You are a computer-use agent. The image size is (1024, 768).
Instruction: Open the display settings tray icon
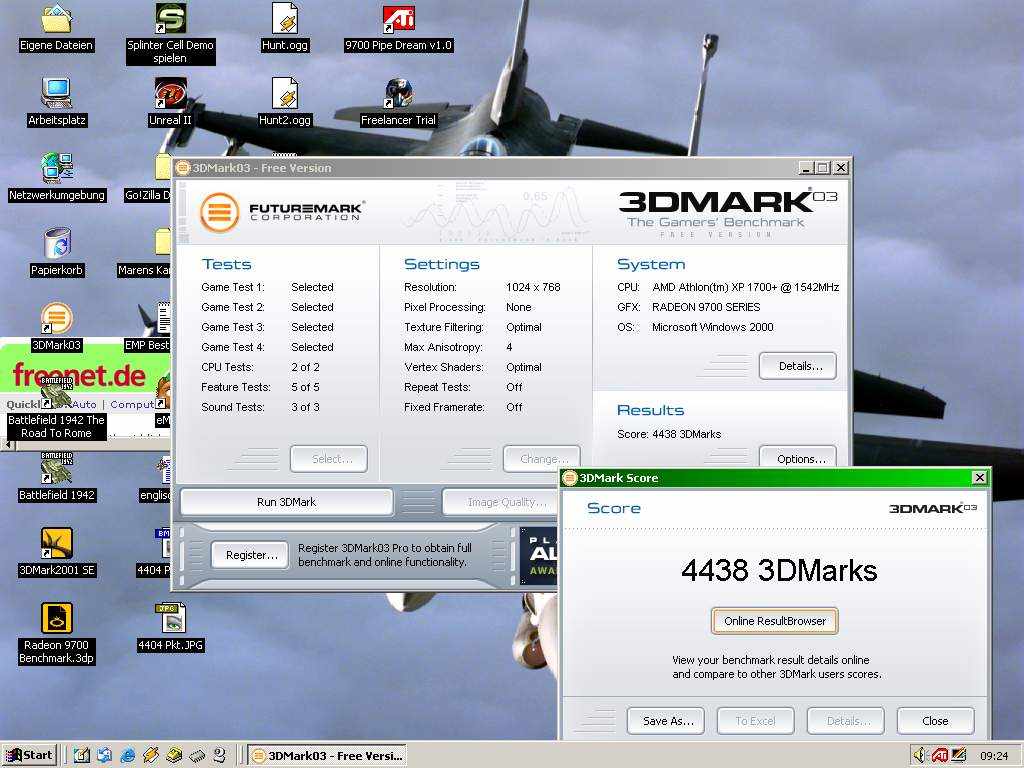coord(958,756)
